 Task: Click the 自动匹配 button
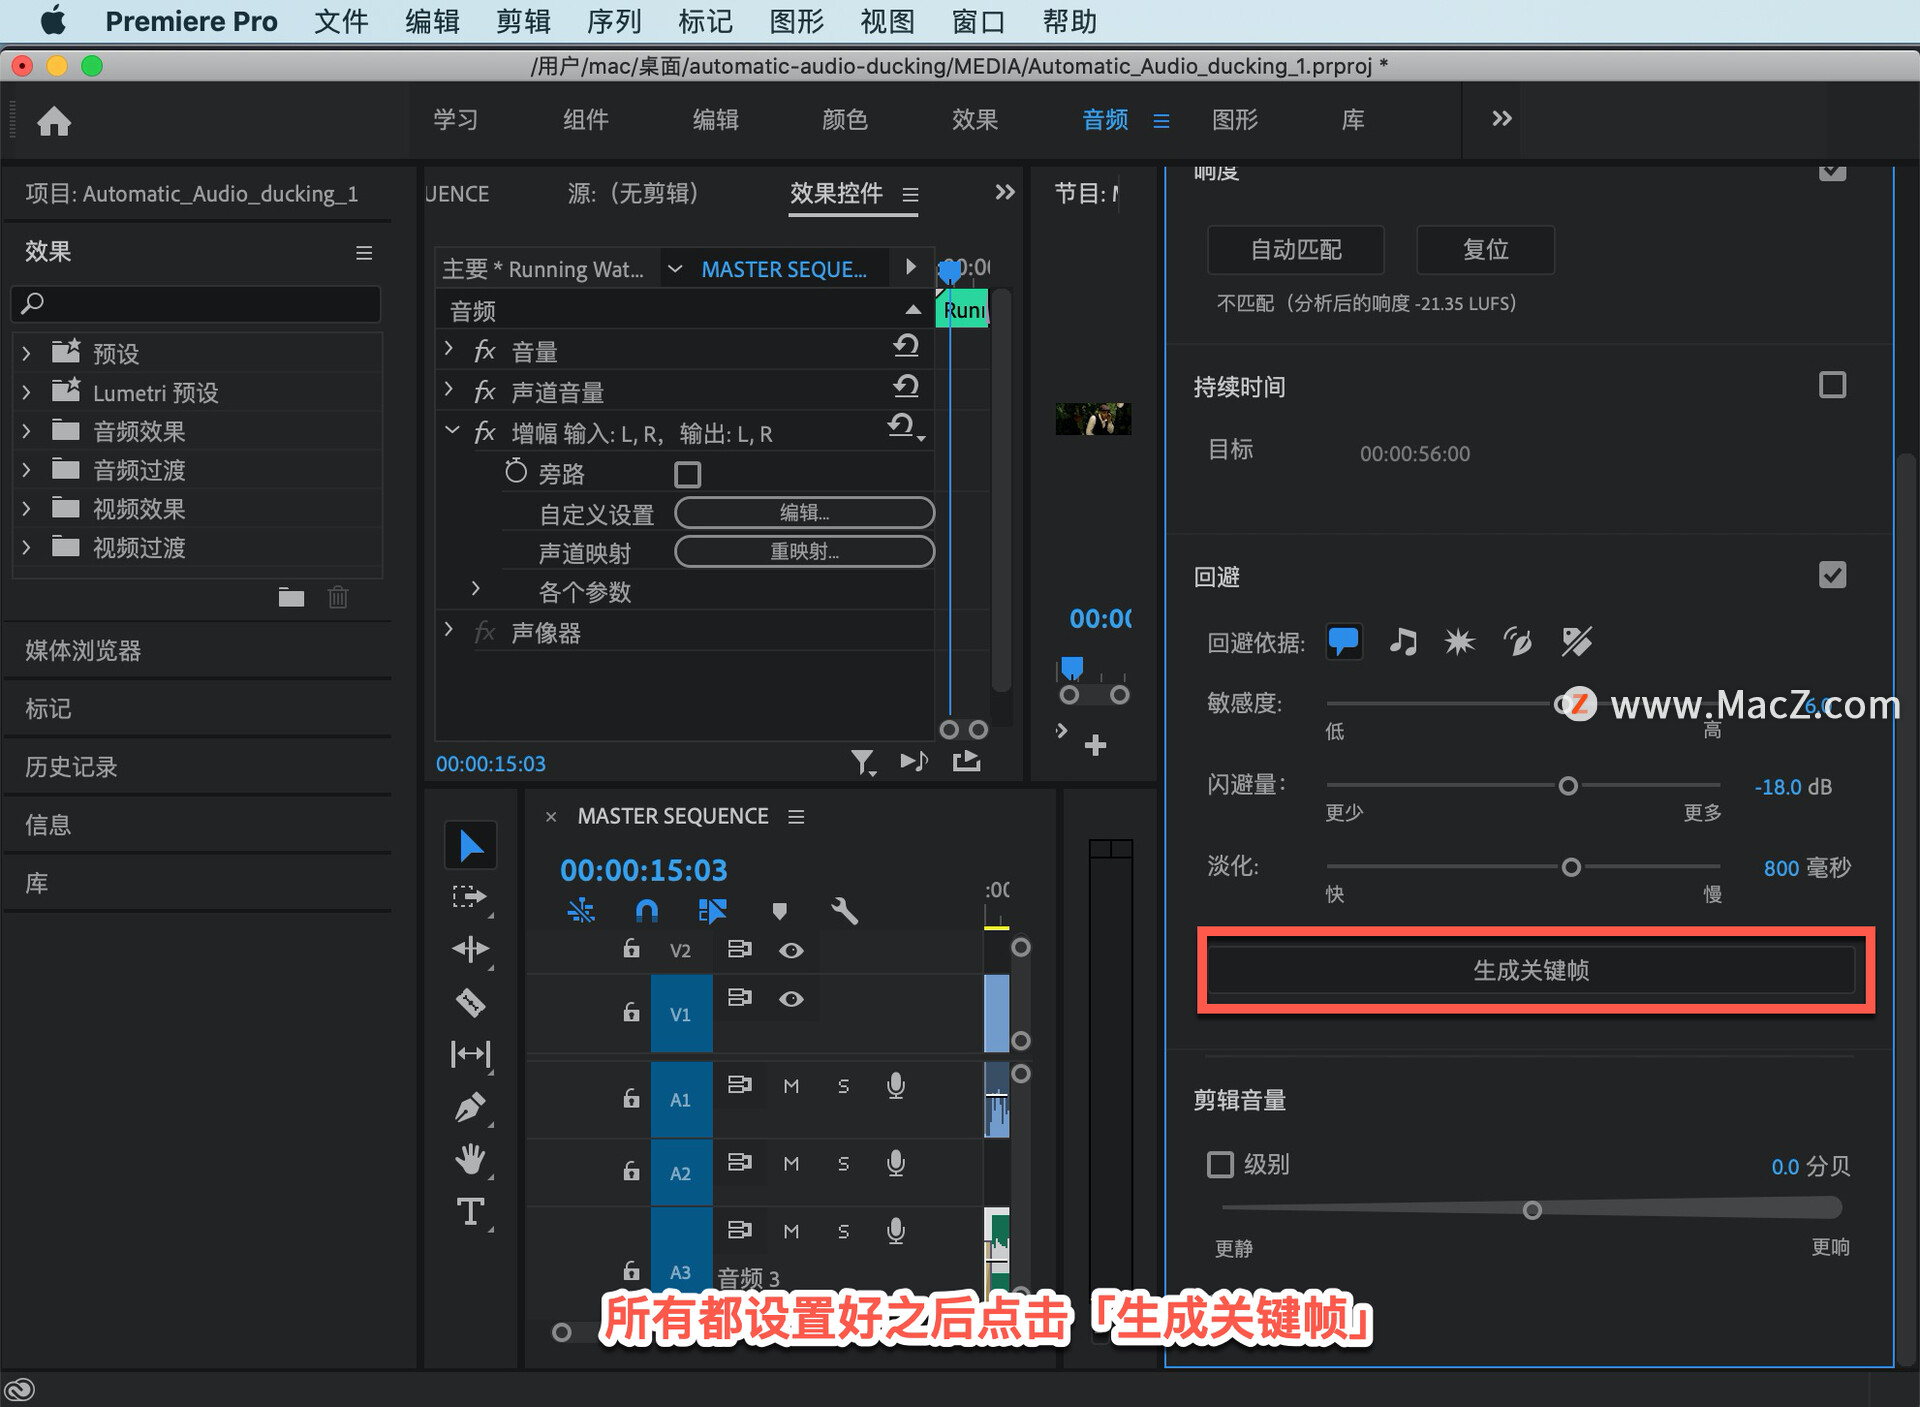point(1296,249)
